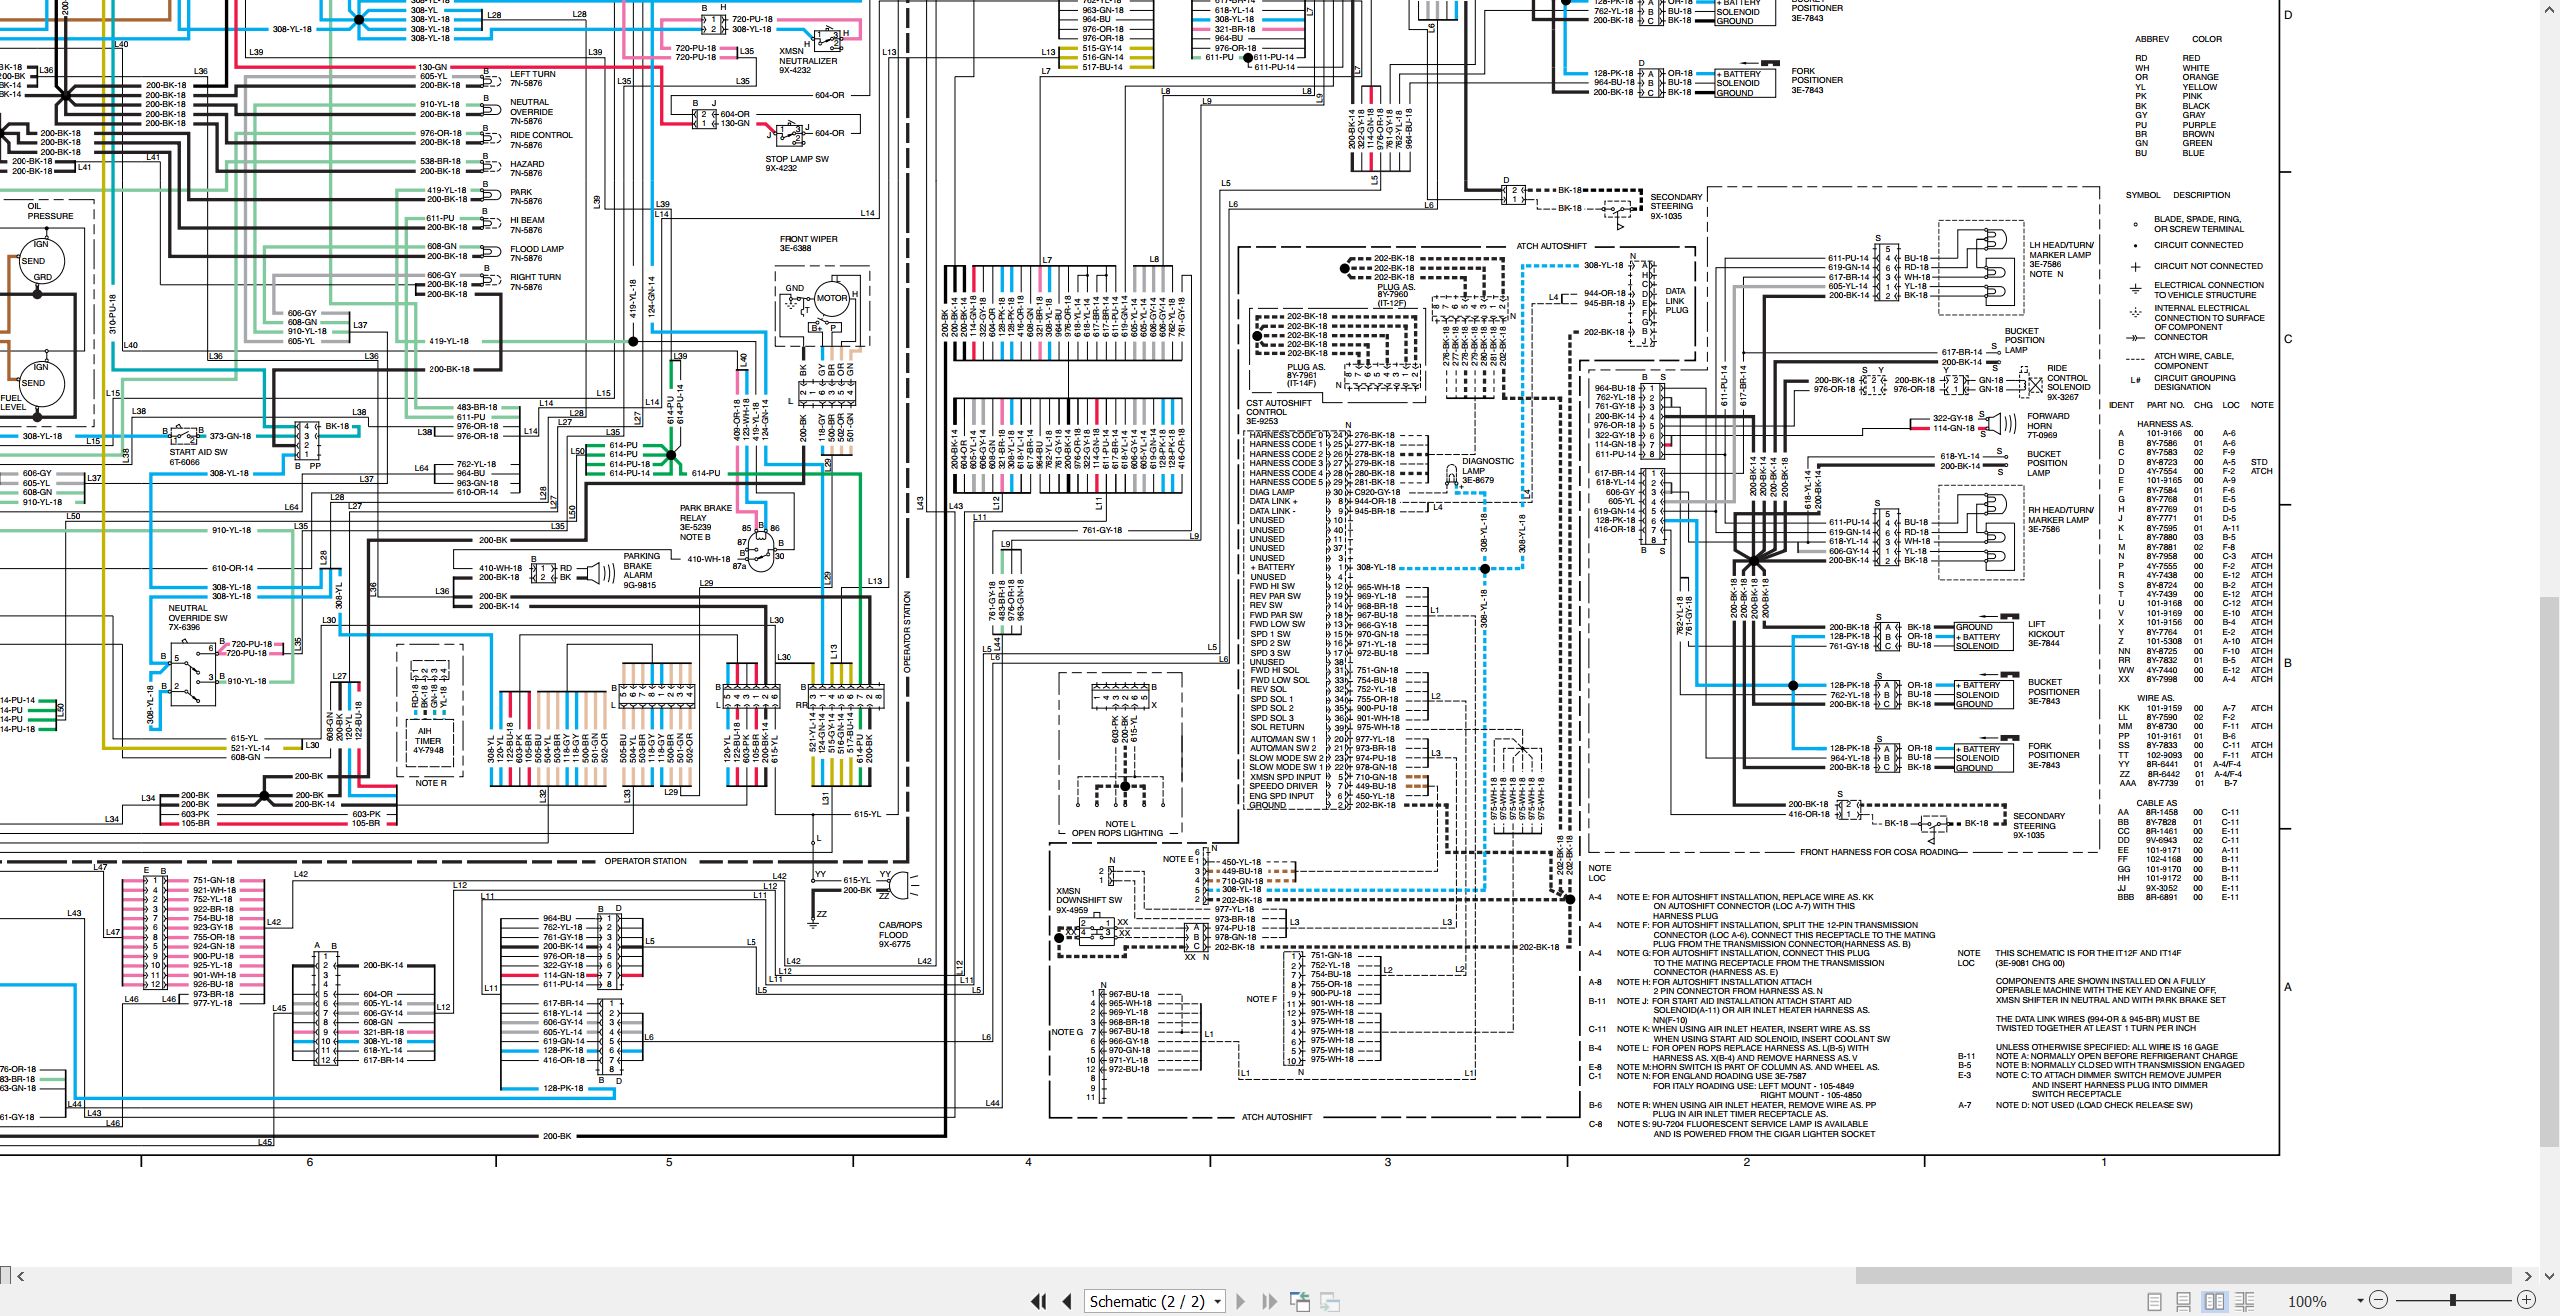
Task: Jump to the last page
Action: pyautogui.click(x=1270, y=1301)
